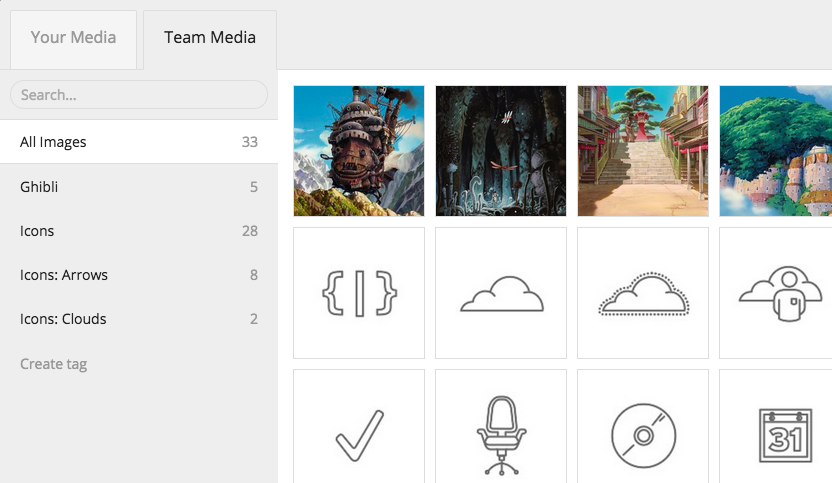Filter by the Ghibli tag
The width and height of the screenshot is (832, 483).
[138, 187]
